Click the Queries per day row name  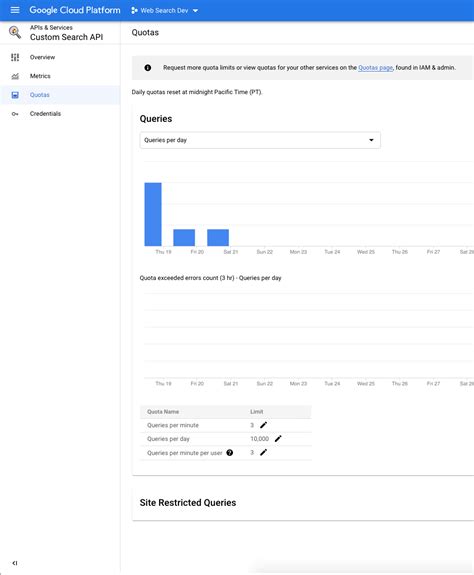coord(168,439)
